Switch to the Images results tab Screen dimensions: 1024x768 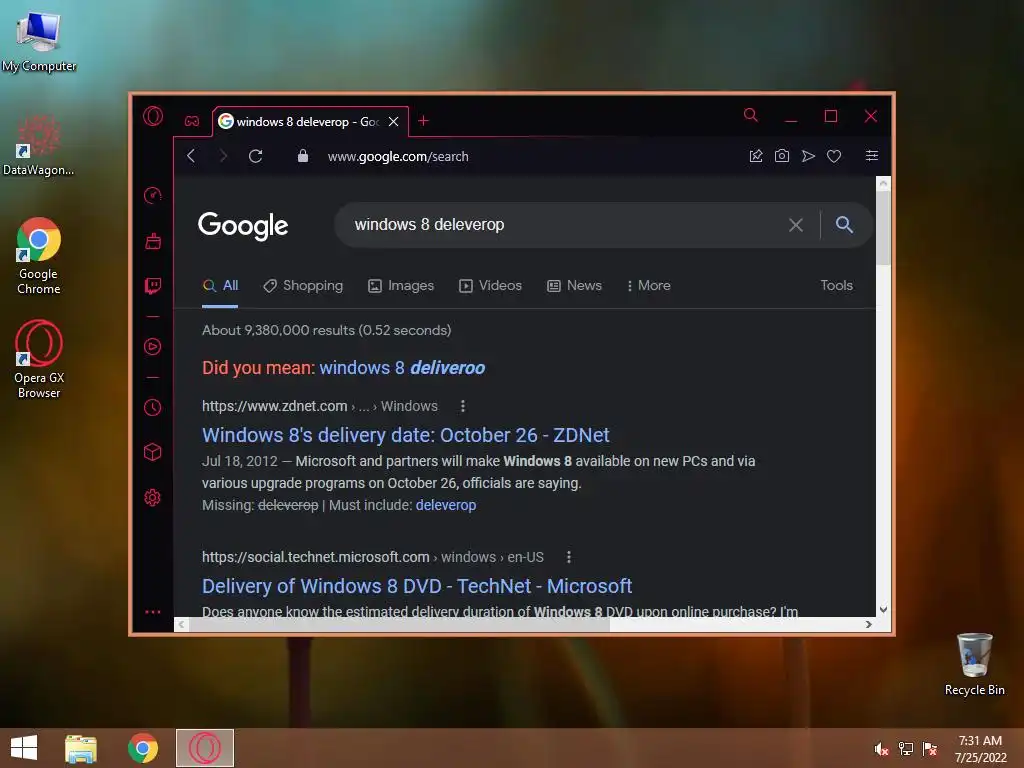click(x=401, y=285)
